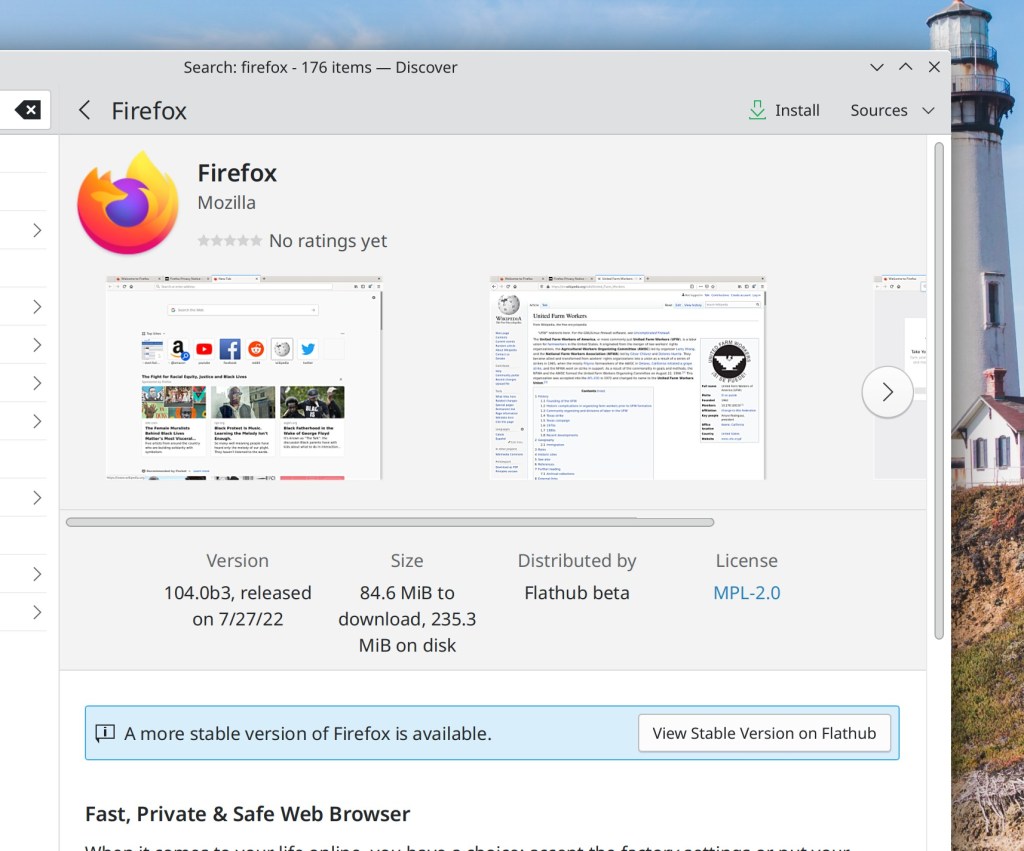Image resolution: width=1024 pixels, height=851 pixels.
Task: Minimize the Discover window
Action: click(x=877, y=67)
